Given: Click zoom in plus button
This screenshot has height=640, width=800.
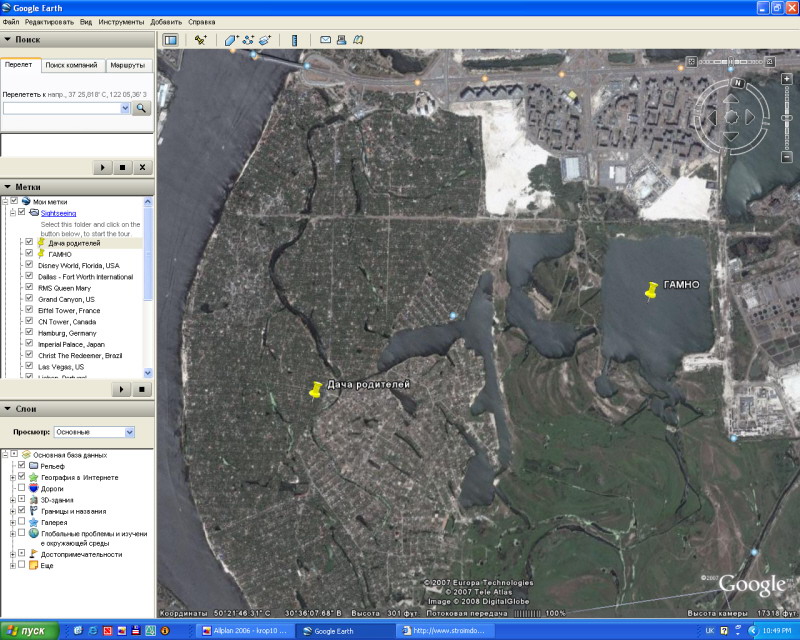Looking at the screenshot, I should click(787, 79).
